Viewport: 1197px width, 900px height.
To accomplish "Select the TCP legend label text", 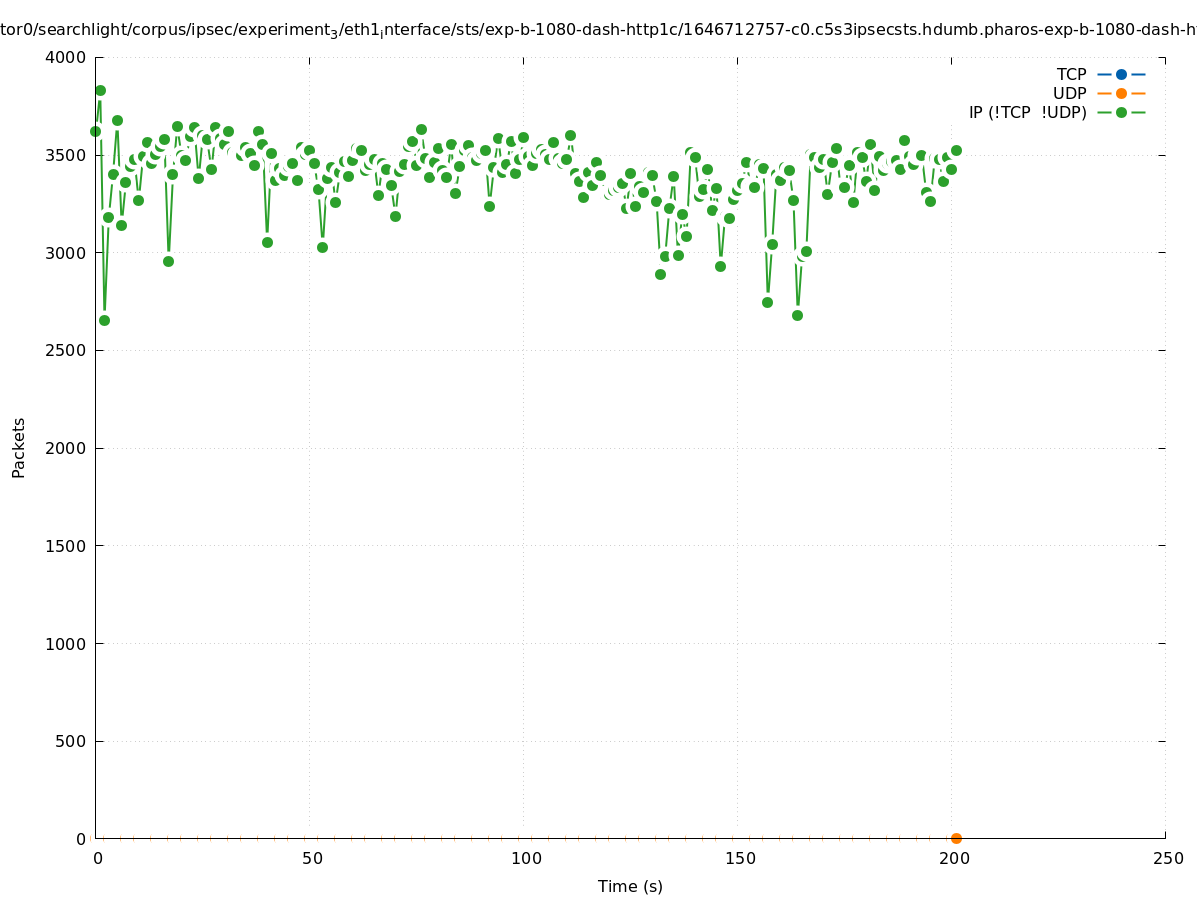I will pyautogui.click(x=1071, y=74).
